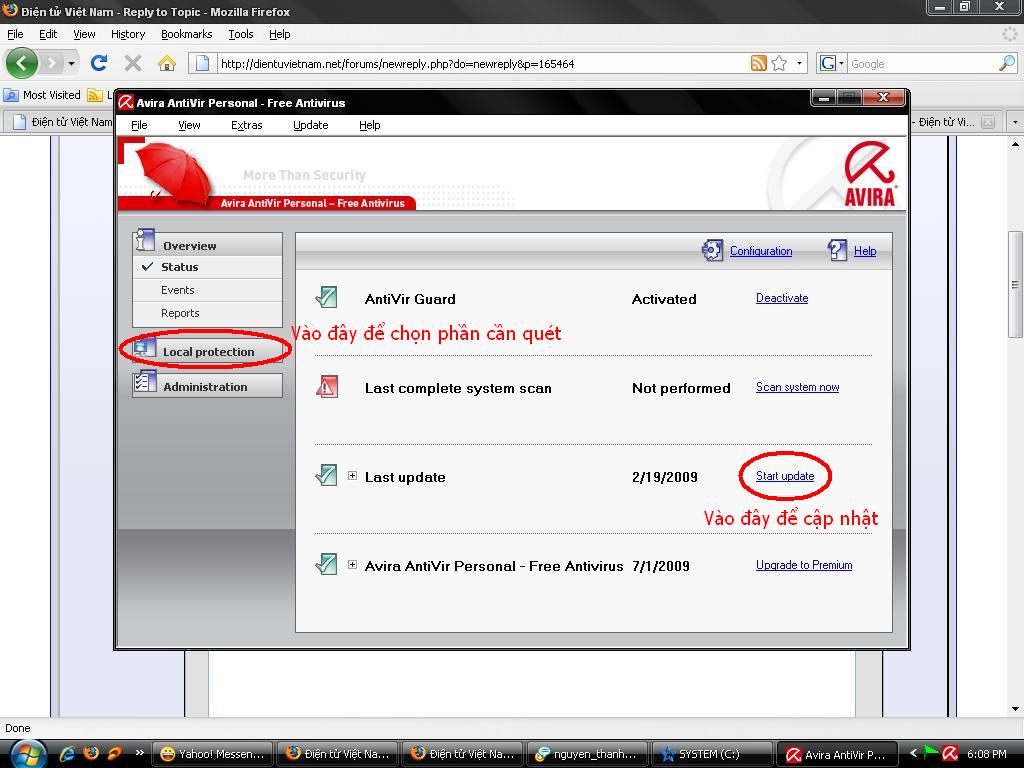The image size is (1024, 768).
Task: Click the Firefox Stop loading icon
Action: click(x=133, y=63)
